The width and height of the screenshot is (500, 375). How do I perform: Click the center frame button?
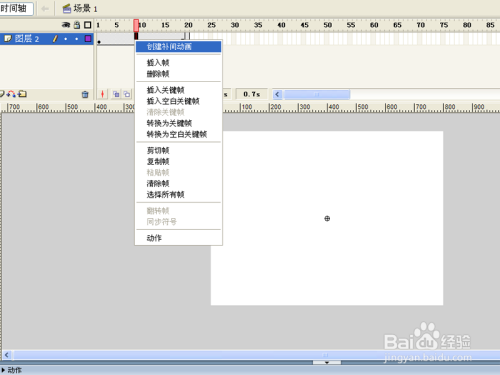pos(103,94)
